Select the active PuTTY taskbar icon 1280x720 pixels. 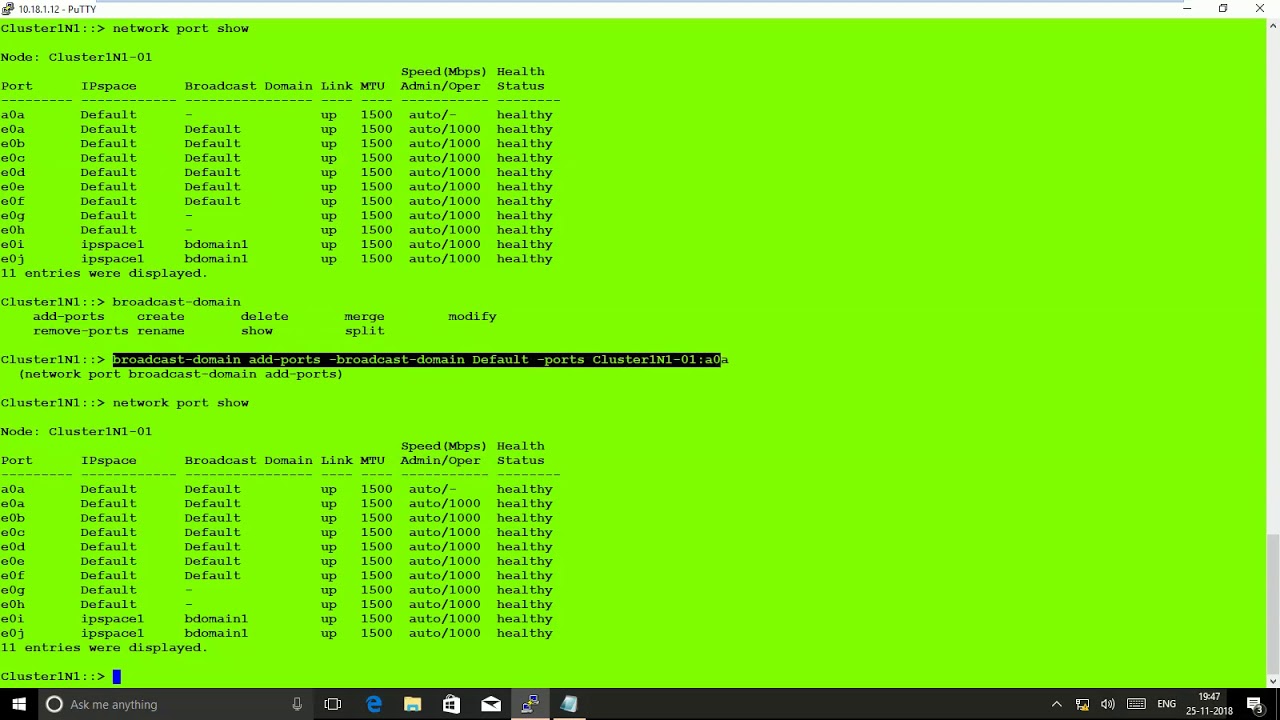coord(530,704)
